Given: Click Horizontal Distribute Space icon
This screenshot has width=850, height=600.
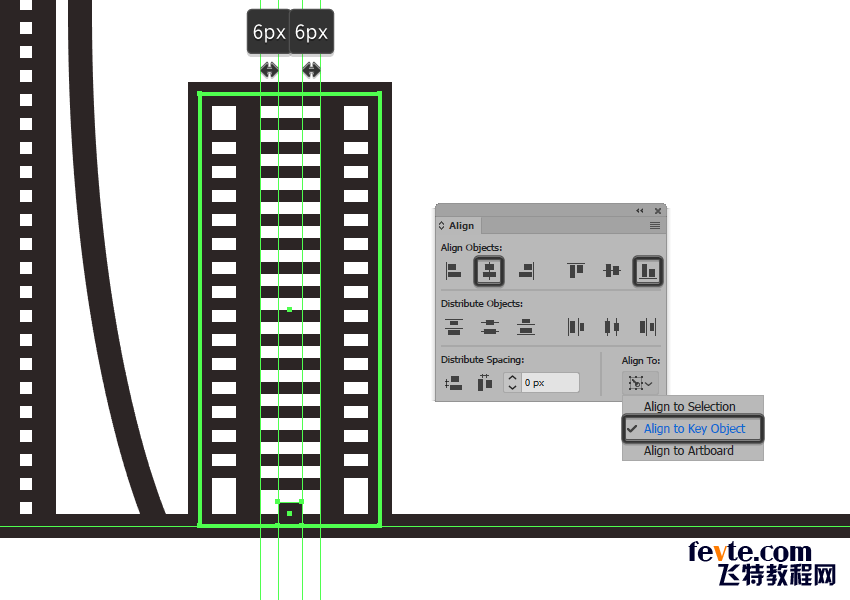Looking at the screenshot, I should click(x=485, y=382).
